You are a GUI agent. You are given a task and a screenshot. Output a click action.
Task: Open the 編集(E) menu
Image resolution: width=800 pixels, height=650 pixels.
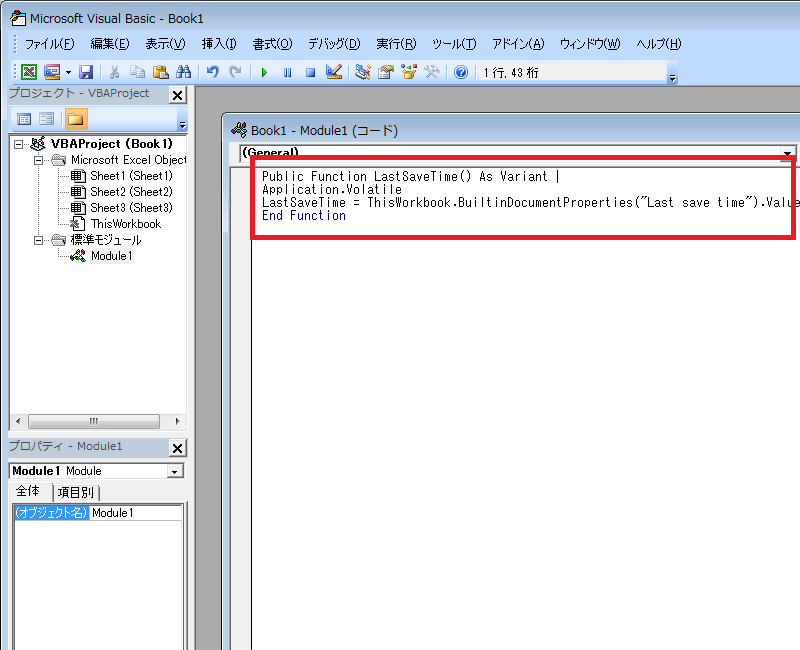[110, 44]
